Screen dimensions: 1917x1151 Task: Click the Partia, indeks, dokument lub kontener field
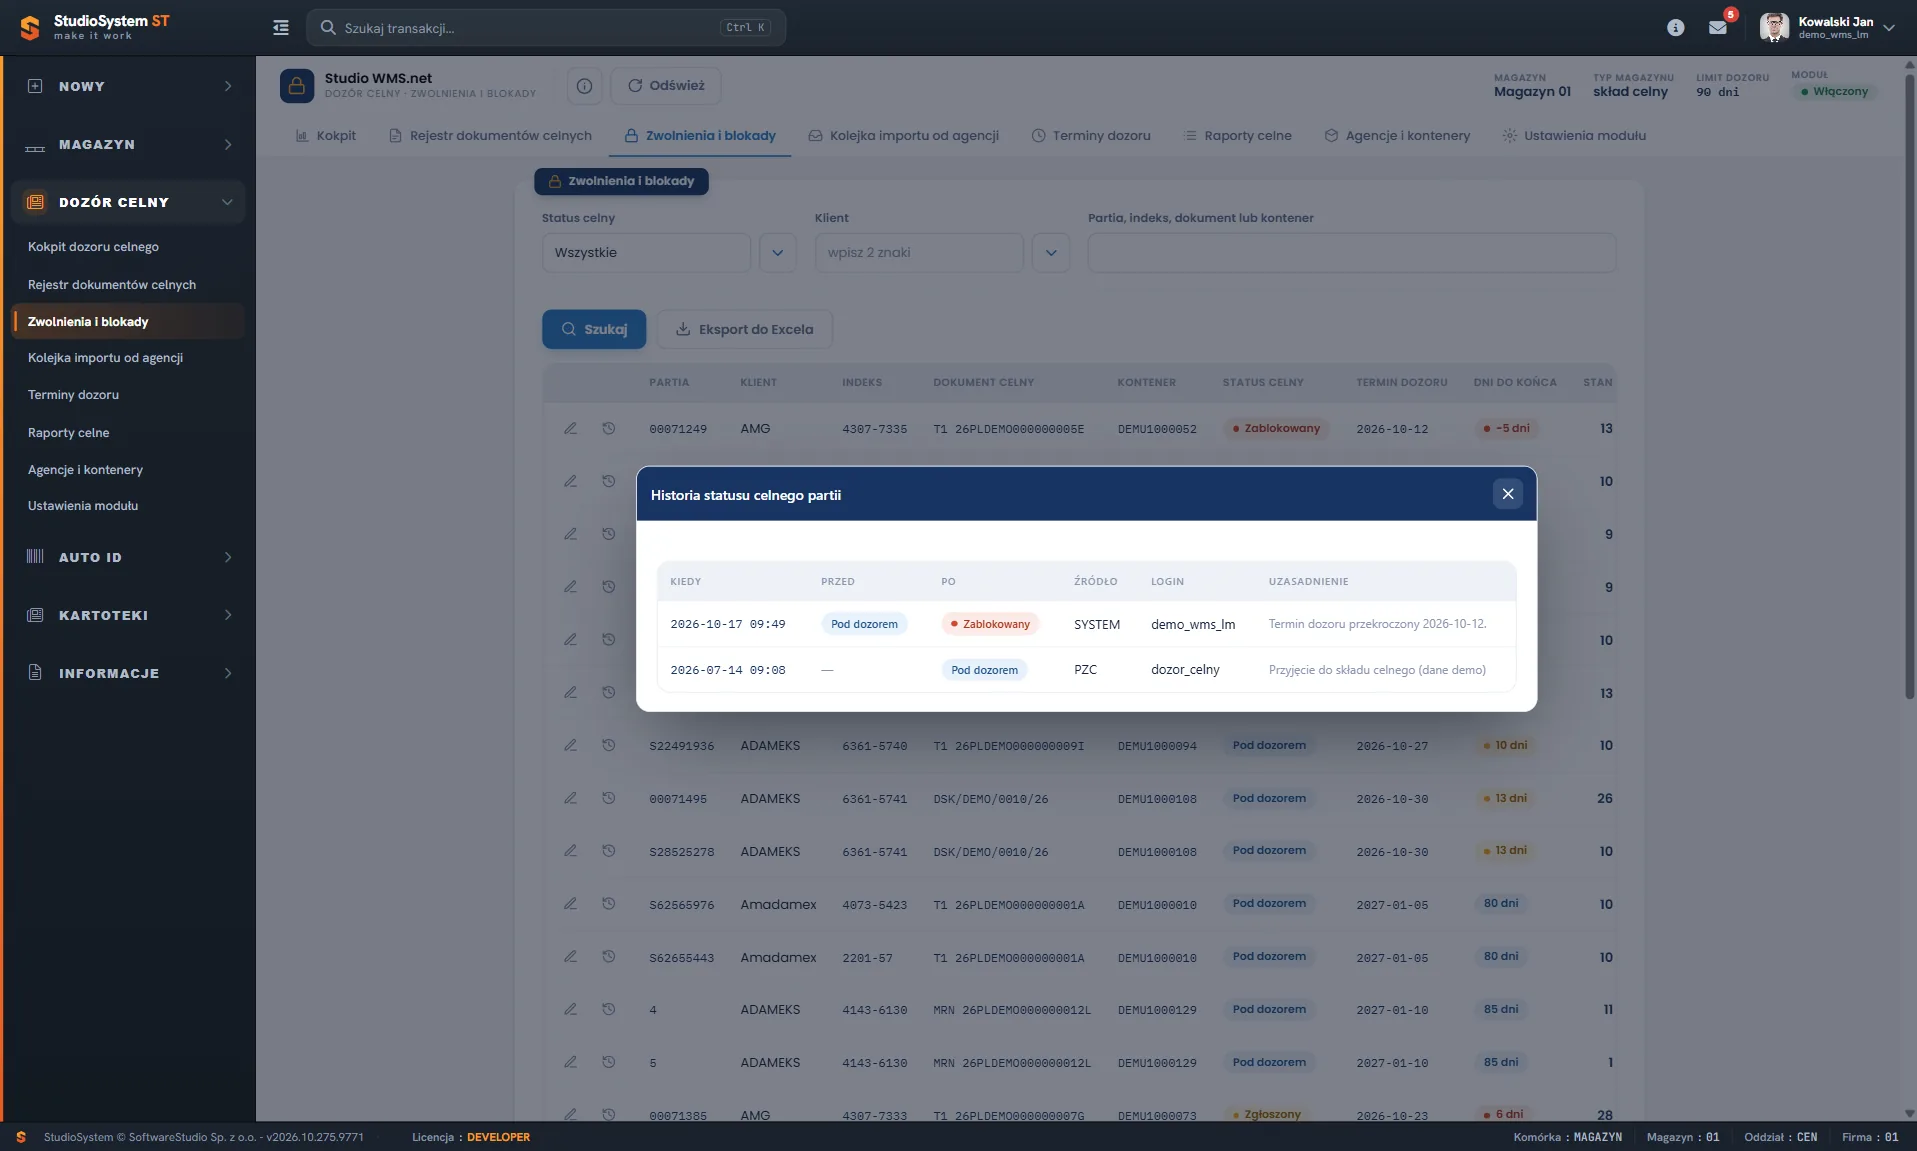(x=1352, y=253)
